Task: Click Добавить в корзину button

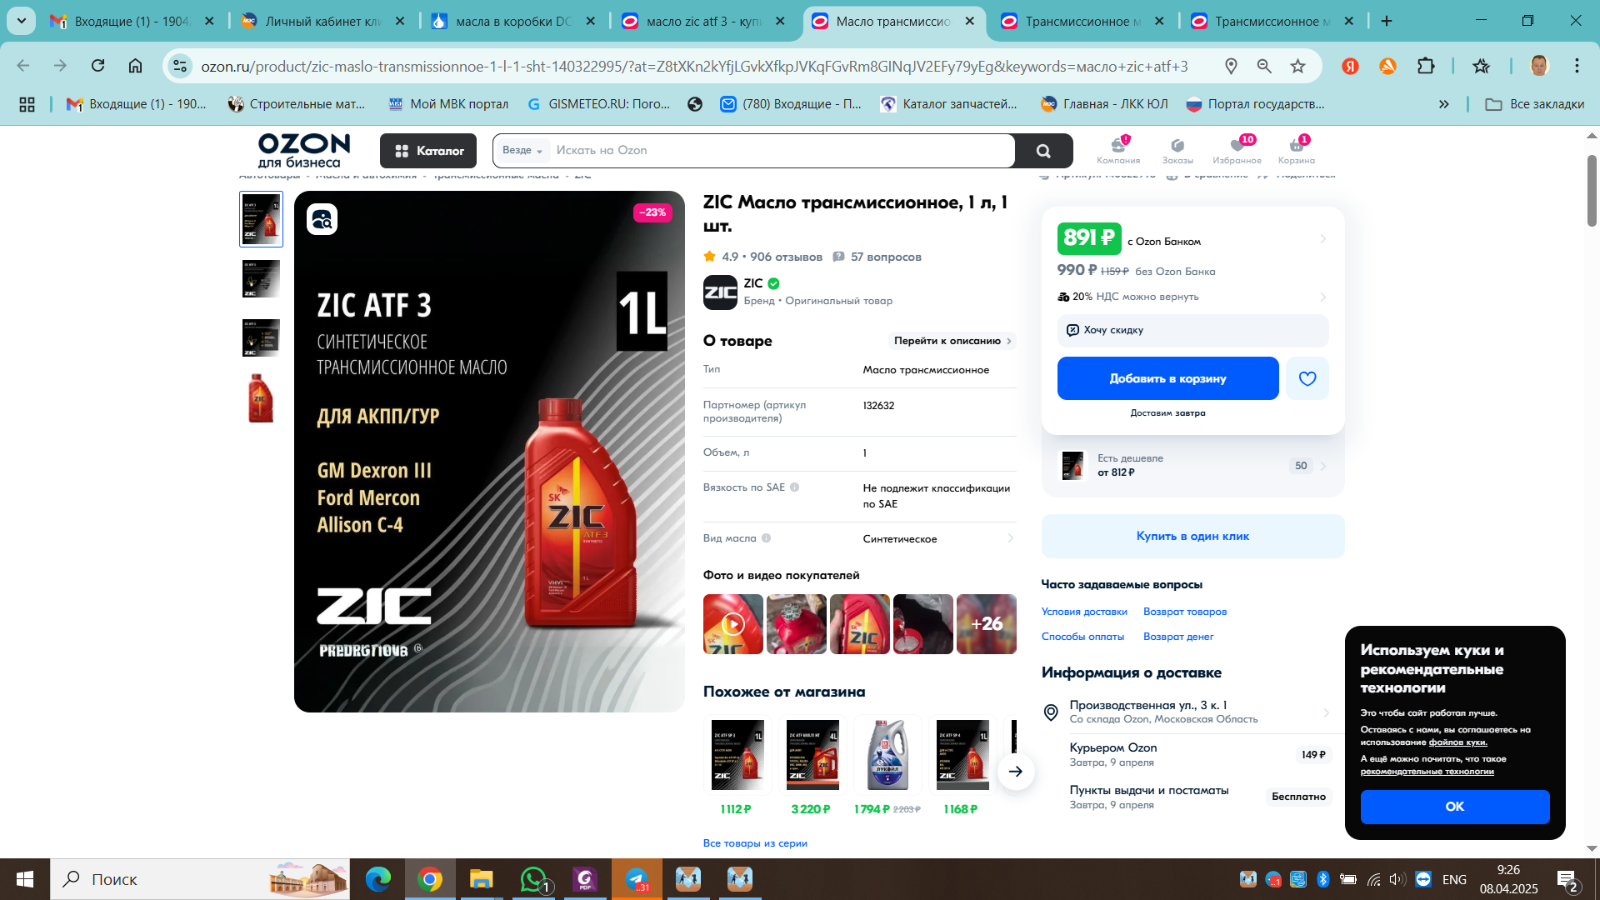Action: click(x=1168, y=379)
